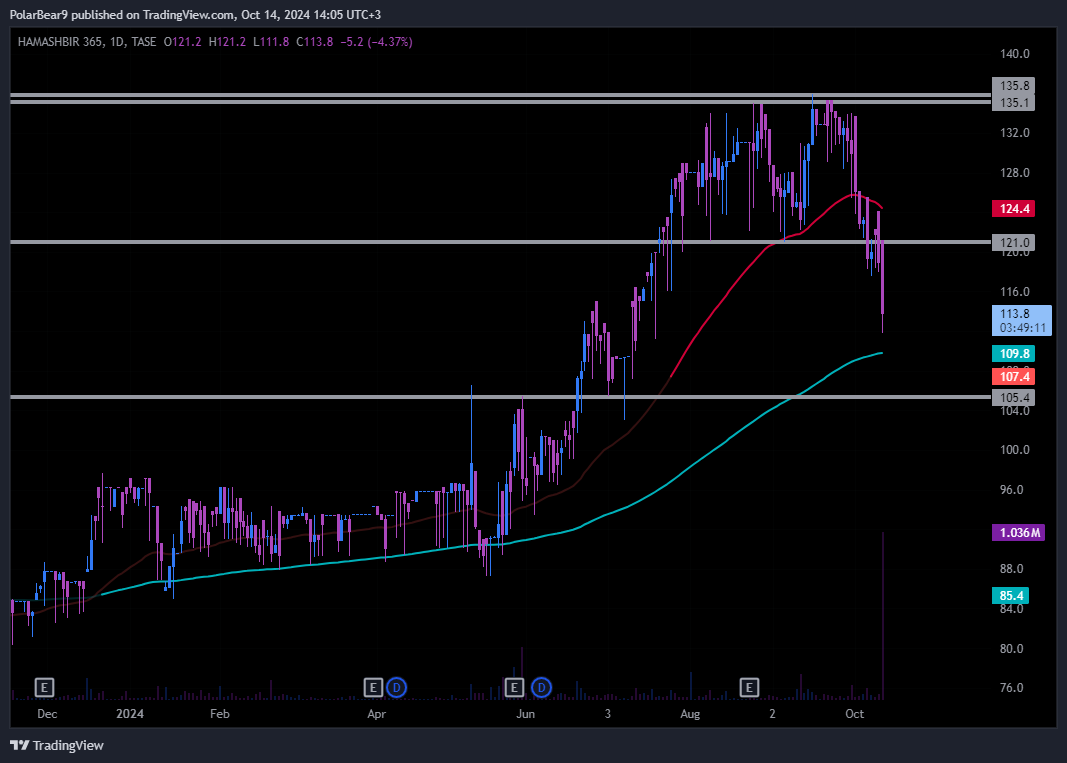
Task: Select the 135.8 price line label
Action: click(x=1014, y=85)
